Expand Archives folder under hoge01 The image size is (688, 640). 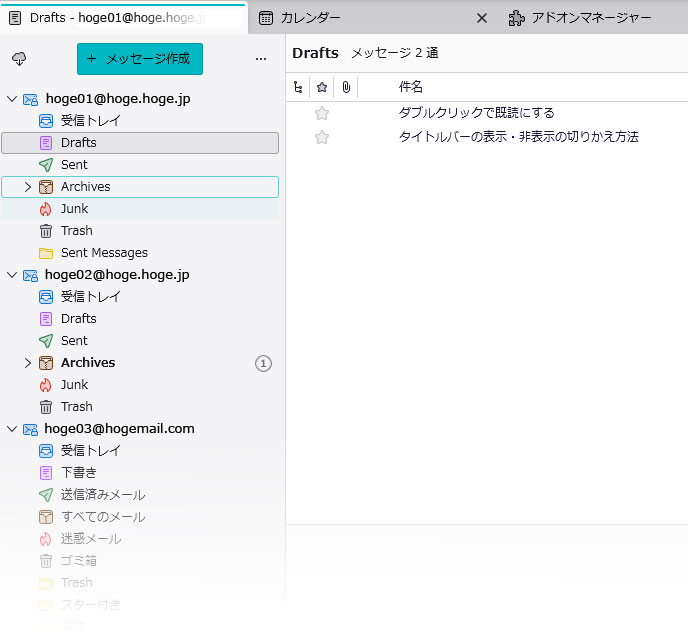click(28, 187)
